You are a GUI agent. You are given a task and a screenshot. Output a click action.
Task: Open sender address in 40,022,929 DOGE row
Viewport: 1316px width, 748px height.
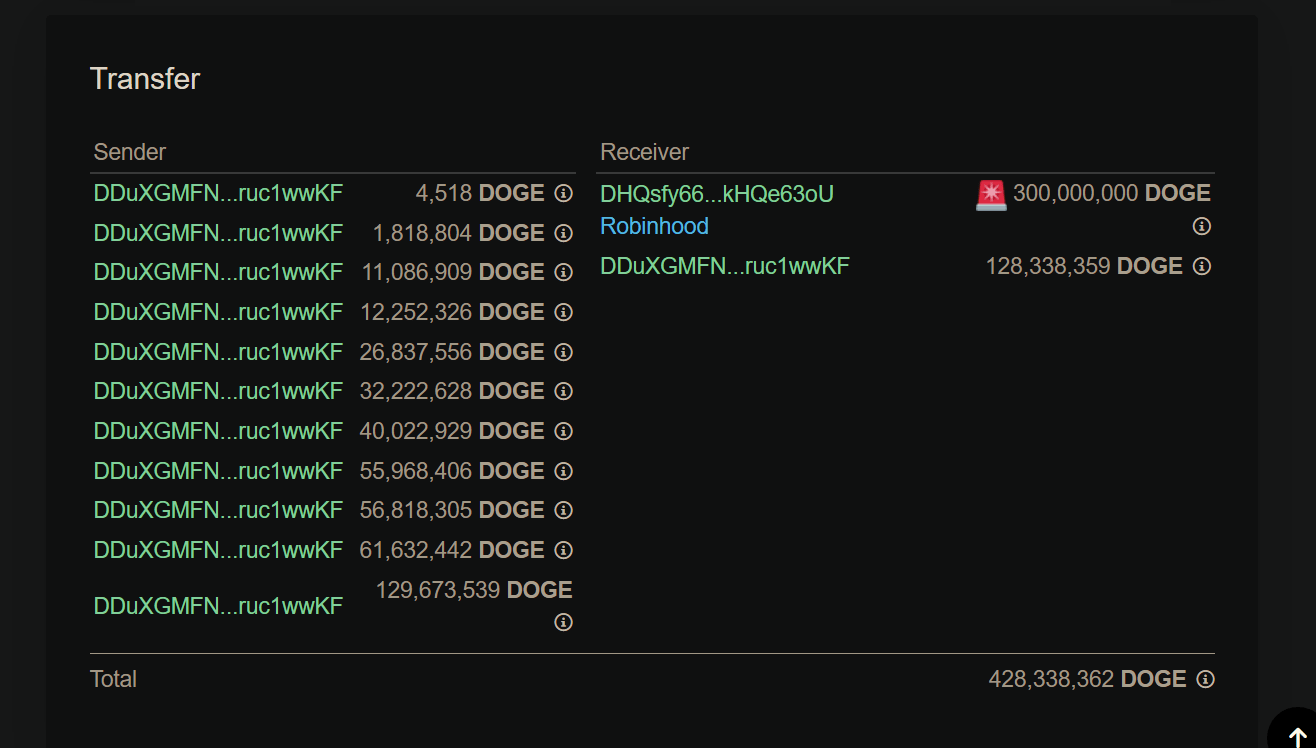[218, 431]
